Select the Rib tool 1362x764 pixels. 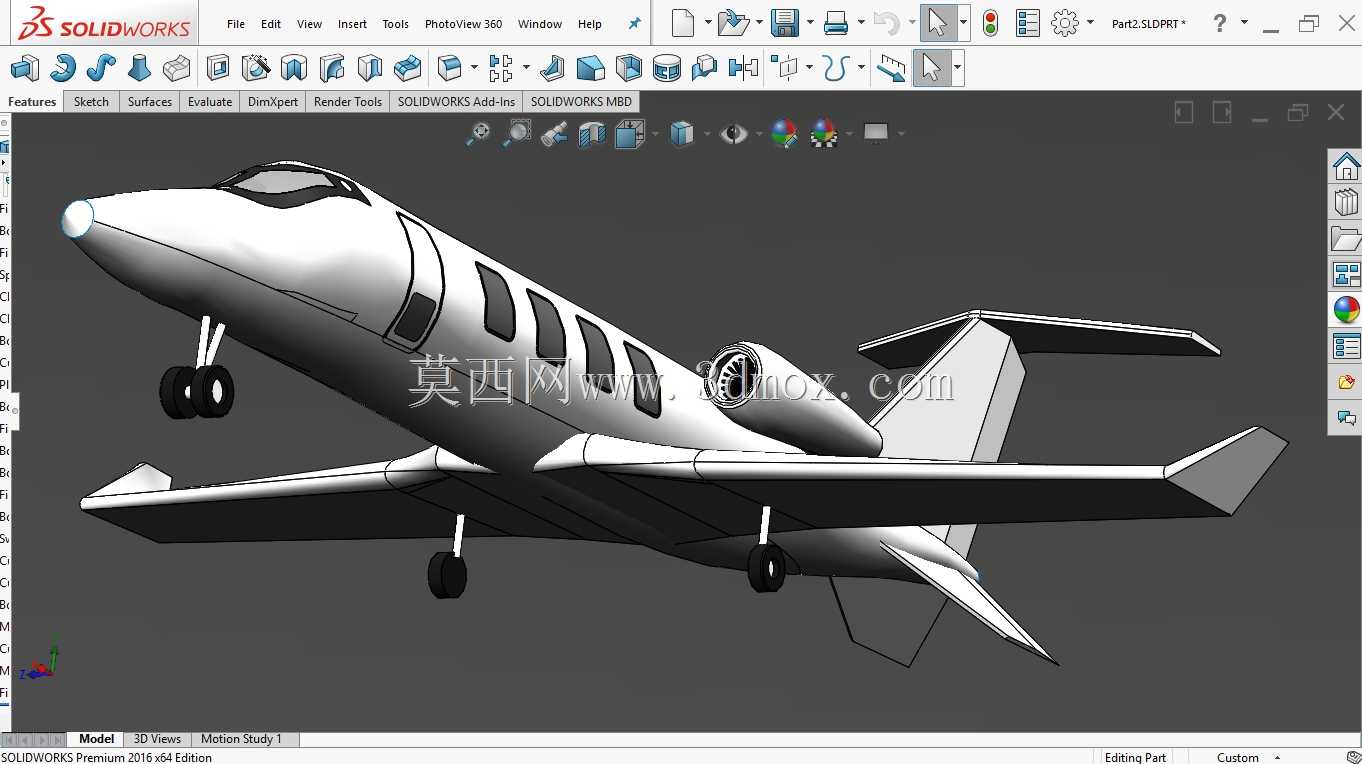click(x=552, y=68)
